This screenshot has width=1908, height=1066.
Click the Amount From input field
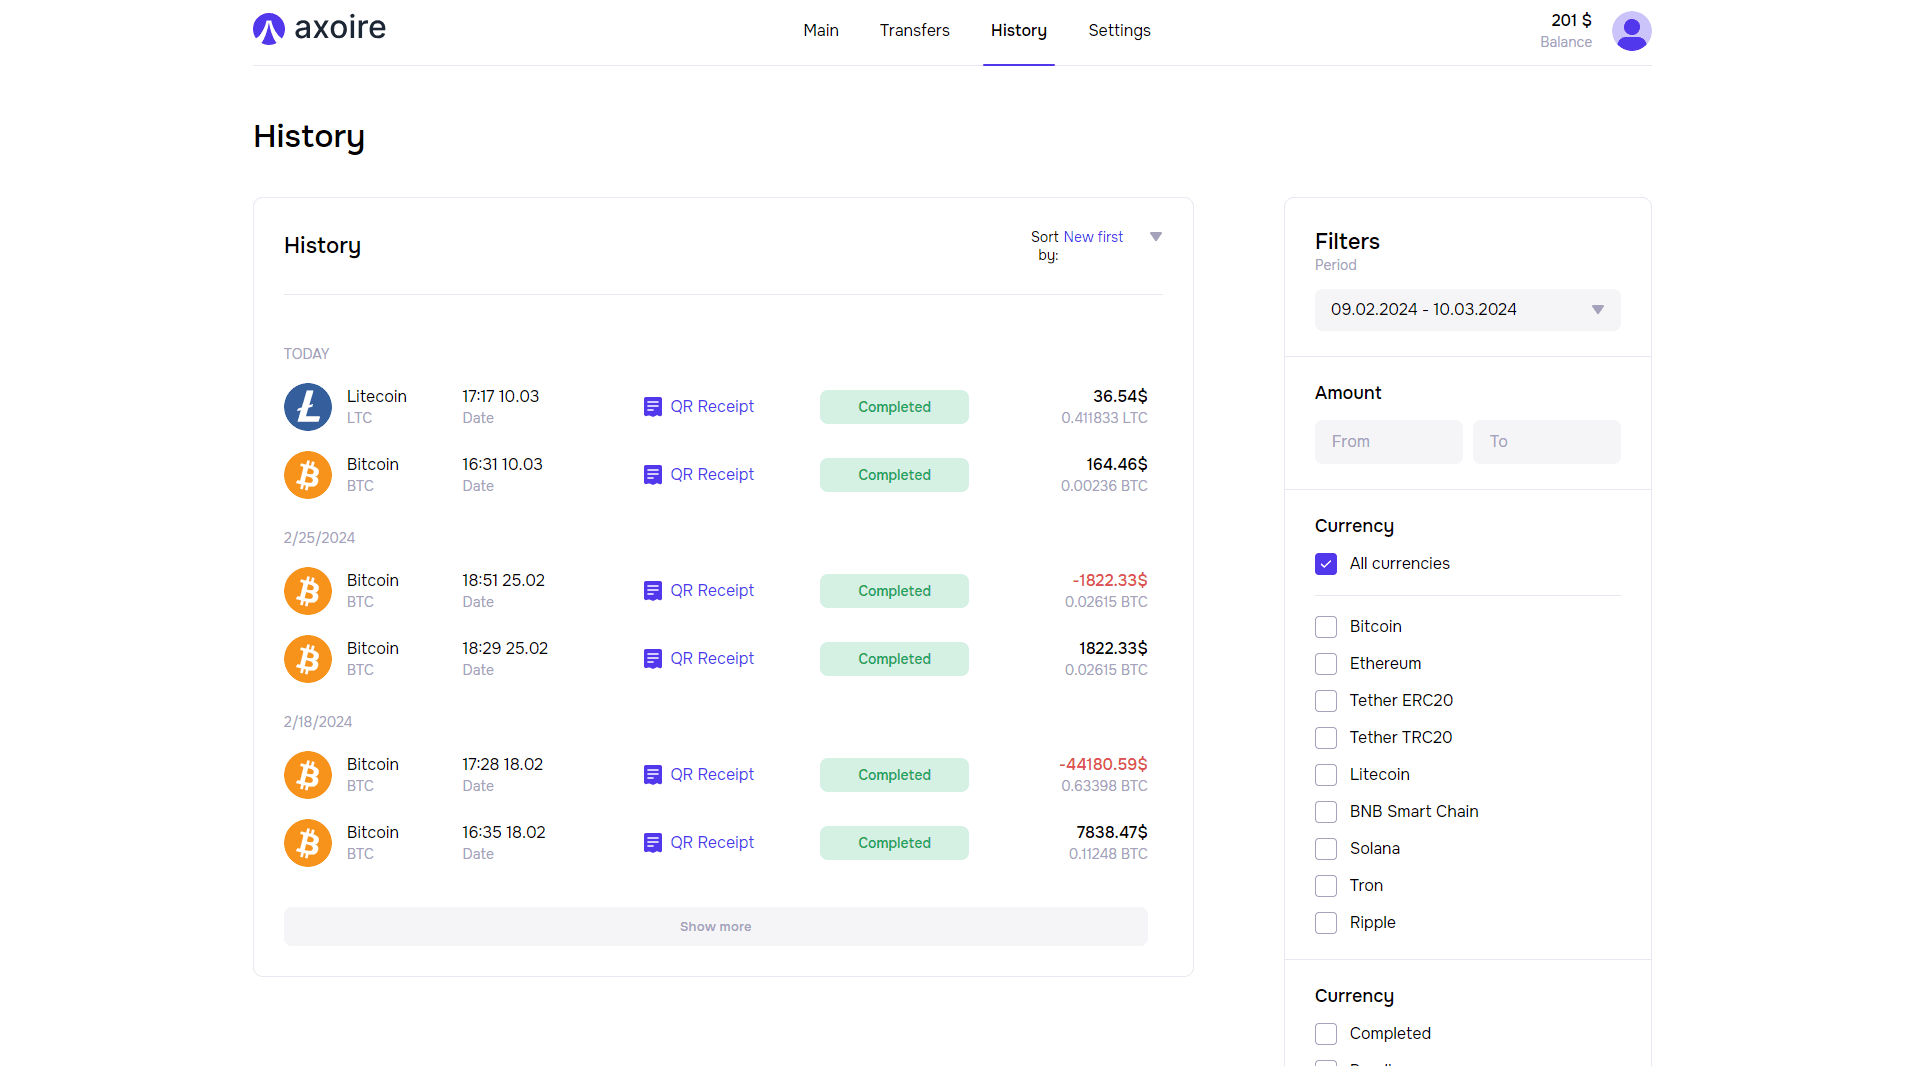tap(1389, 442)
